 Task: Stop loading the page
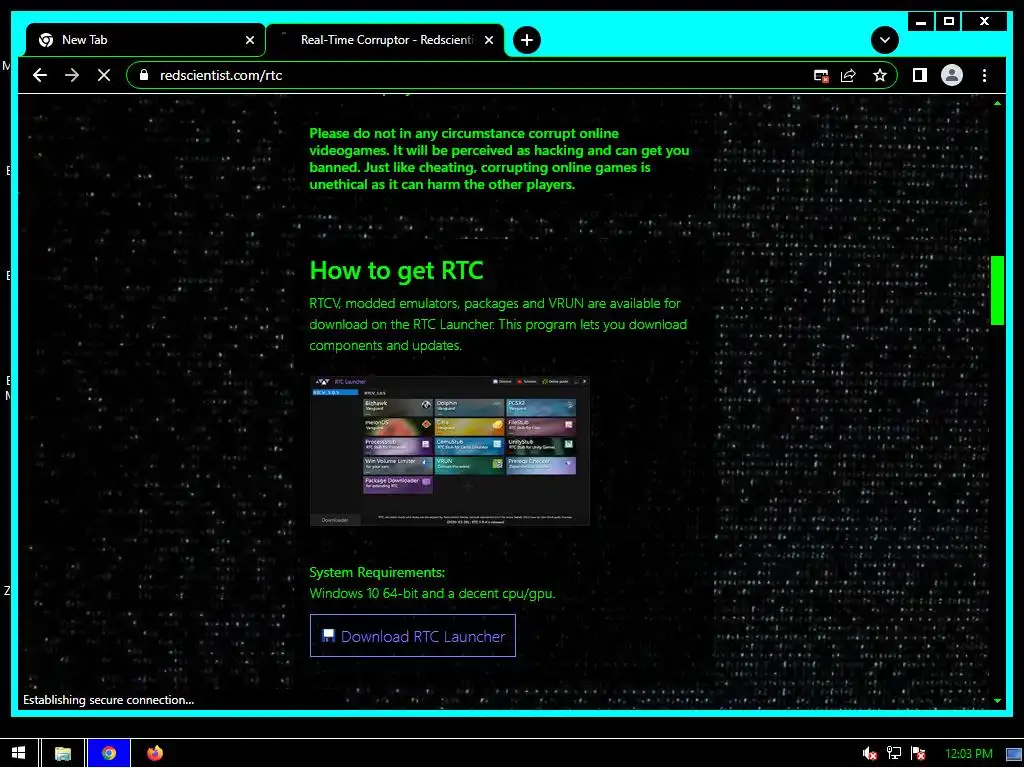(x=104, y=75)
